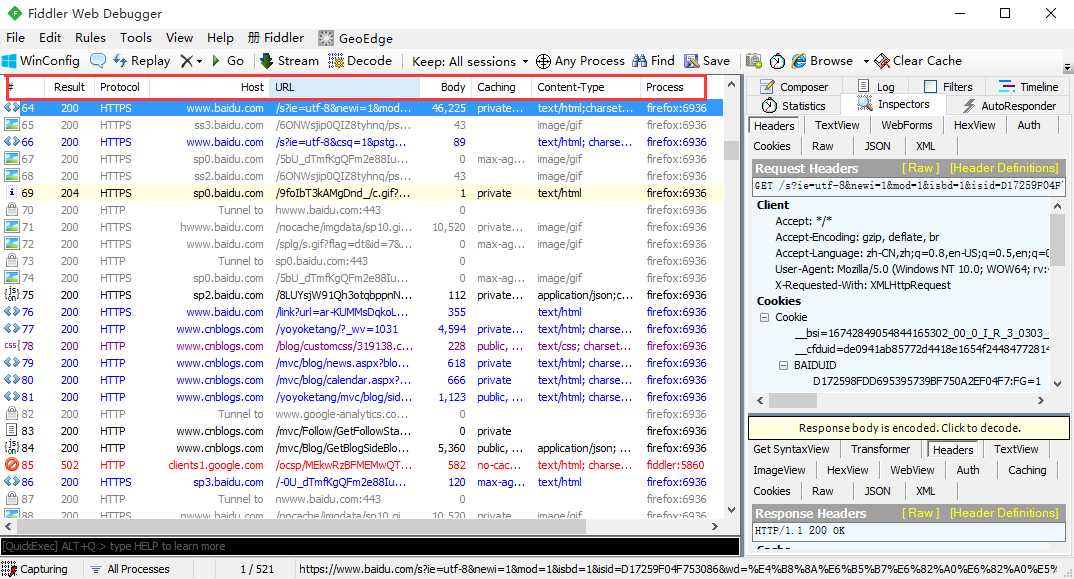
Task: Open the Rules menu
Action: click(90, 38)
